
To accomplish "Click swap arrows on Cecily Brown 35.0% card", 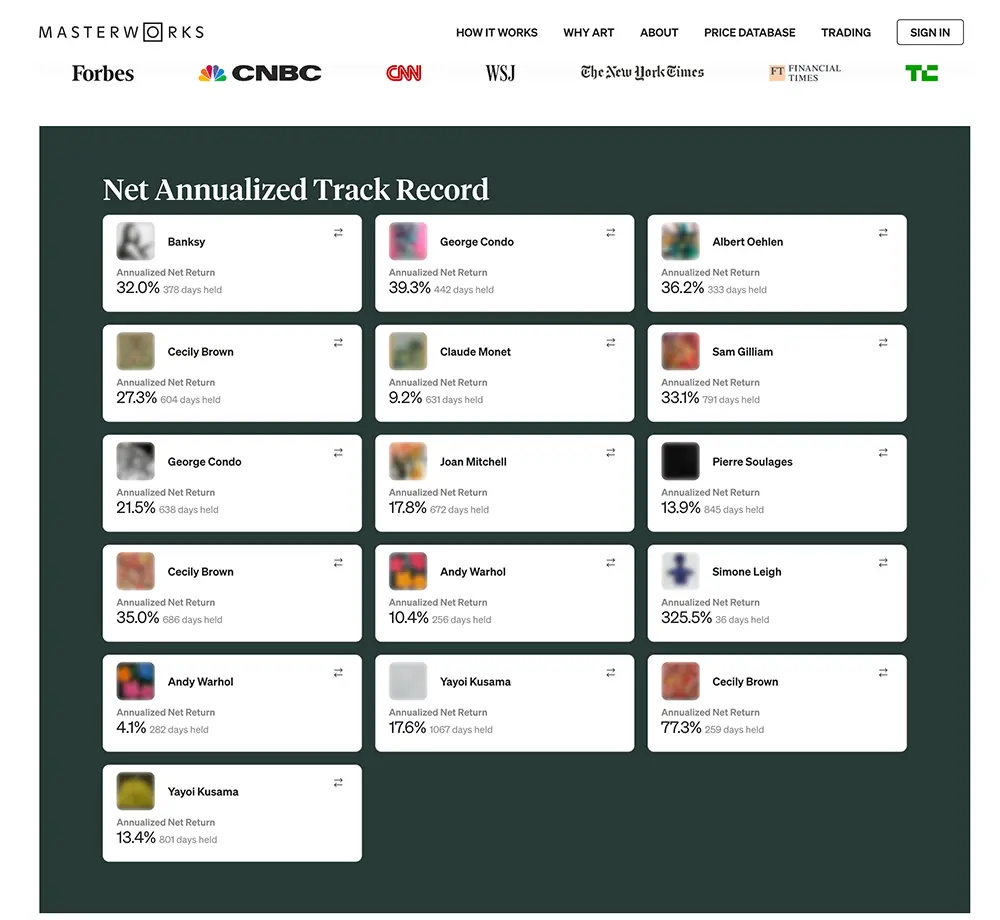I will 338,562.
